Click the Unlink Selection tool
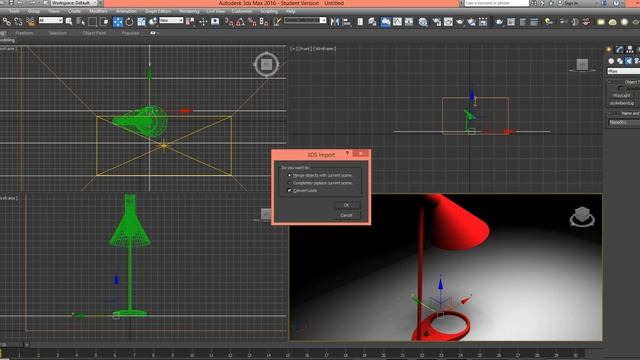 18,21
